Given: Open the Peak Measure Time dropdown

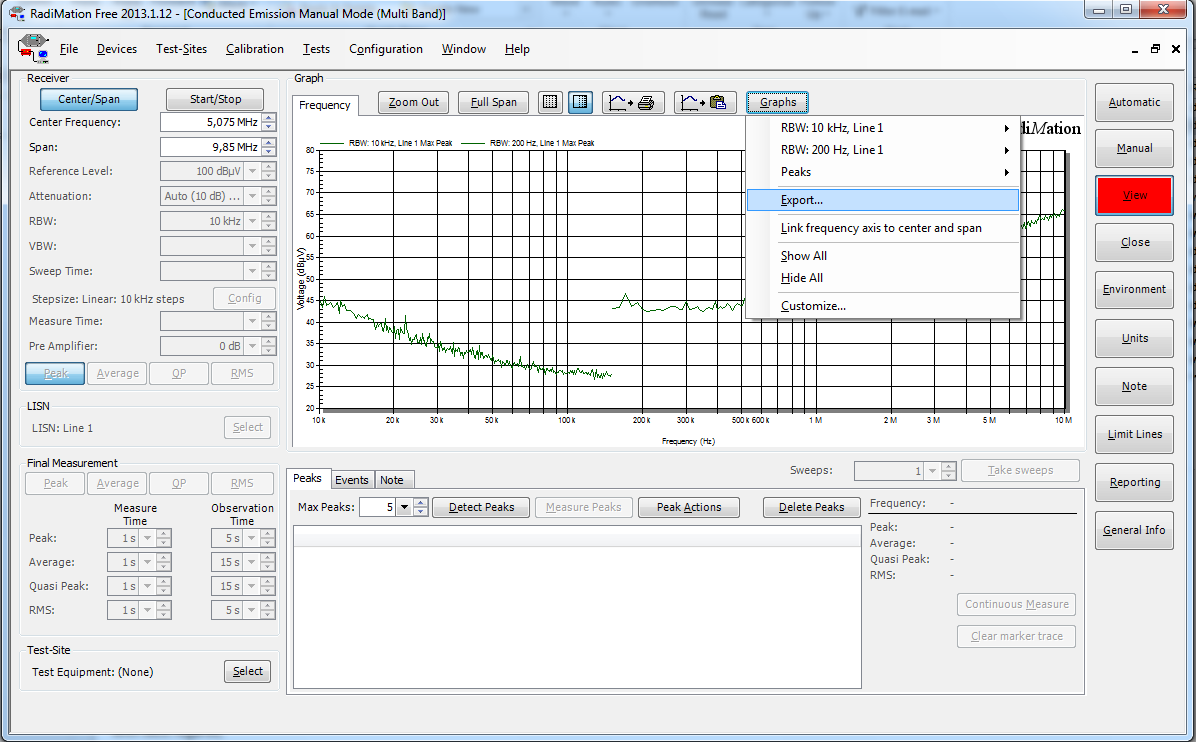Looking at the screenshot, I should click(x=148, y=538).
